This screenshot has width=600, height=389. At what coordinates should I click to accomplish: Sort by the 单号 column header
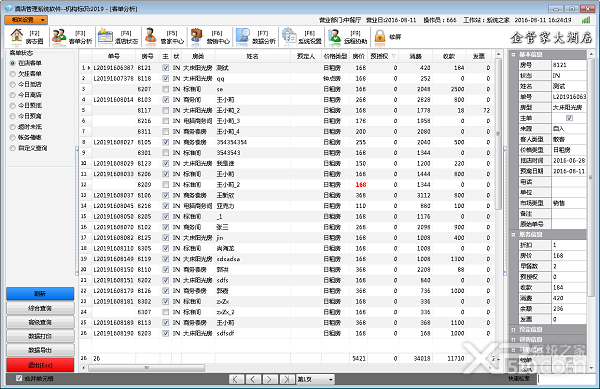point(114,56)
